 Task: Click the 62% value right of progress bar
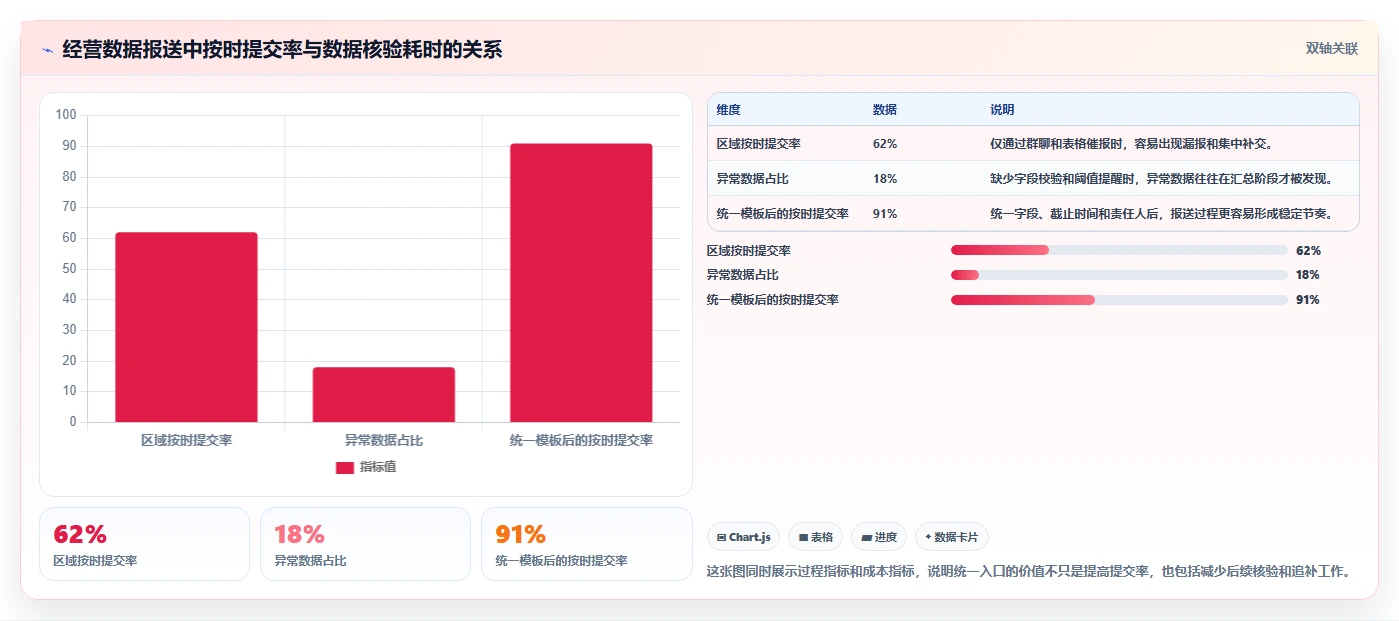point(1308,251)
